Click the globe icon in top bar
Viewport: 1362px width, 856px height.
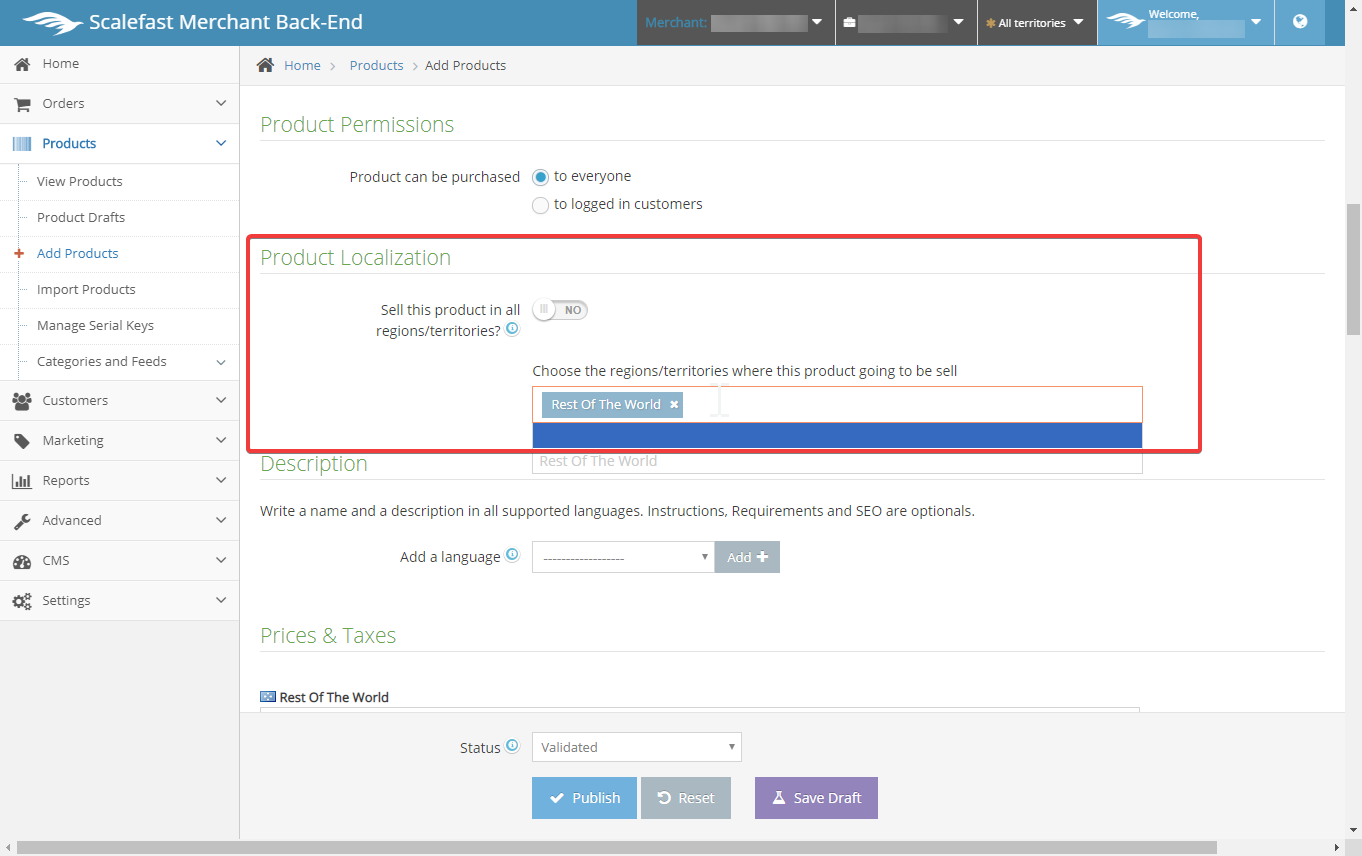click(x=1300, y=22)
